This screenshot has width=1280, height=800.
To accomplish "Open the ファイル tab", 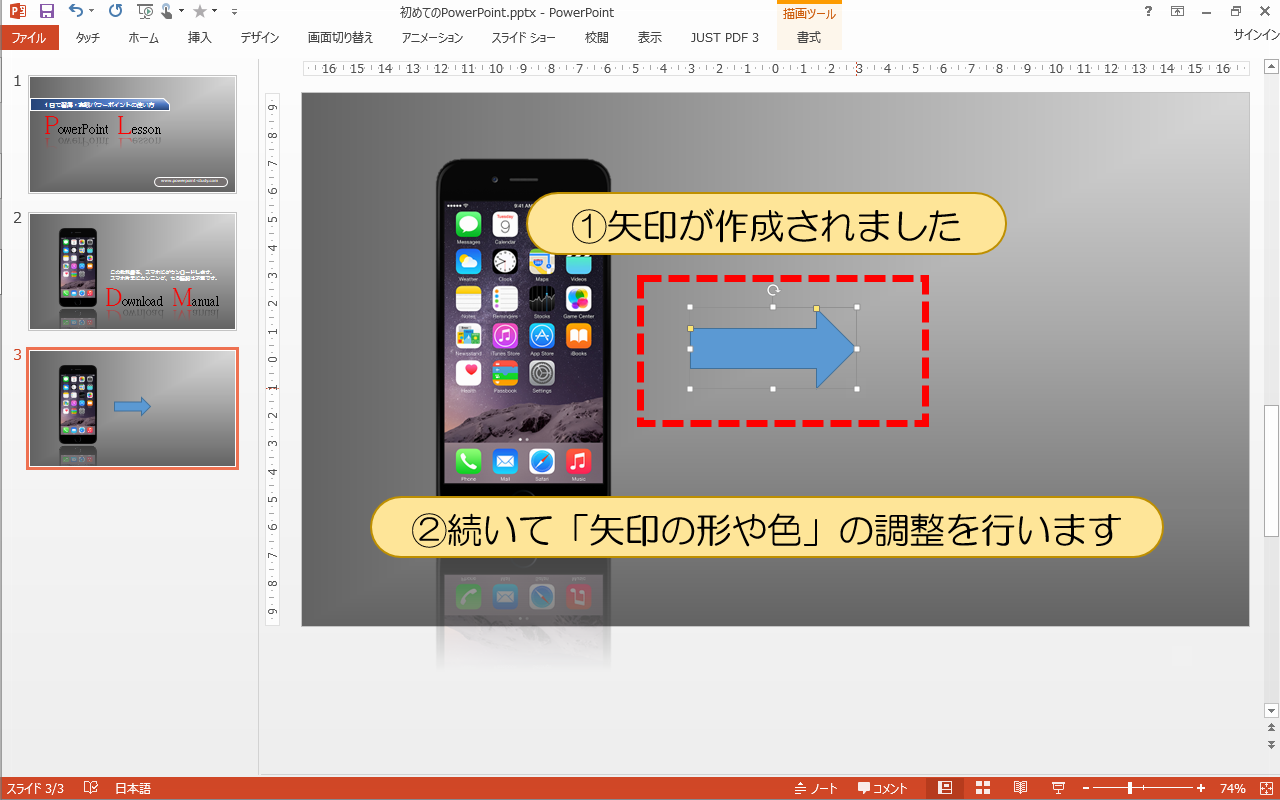I will [29, 38].
